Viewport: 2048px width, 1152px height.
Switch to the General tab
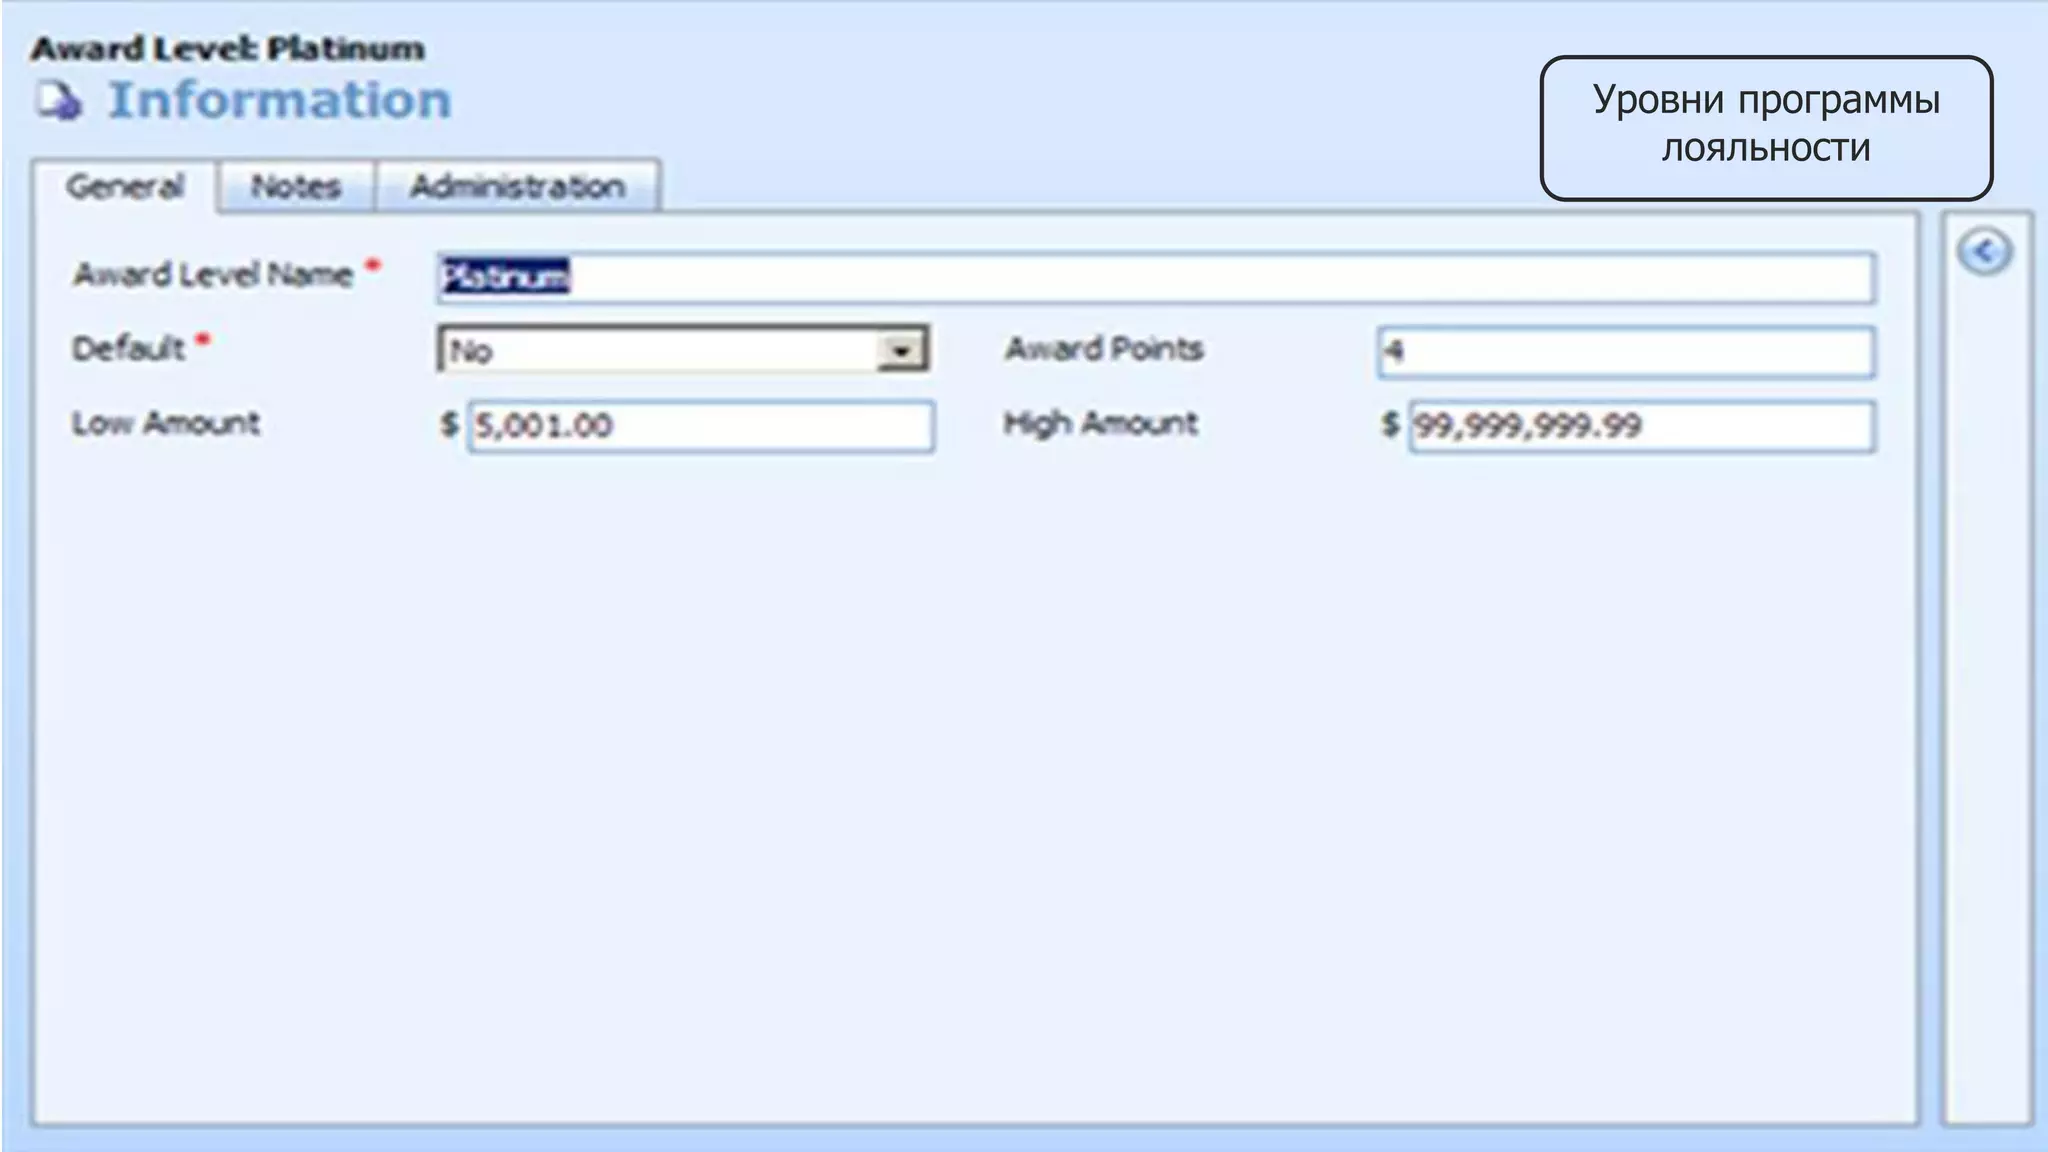pos(125,187)
